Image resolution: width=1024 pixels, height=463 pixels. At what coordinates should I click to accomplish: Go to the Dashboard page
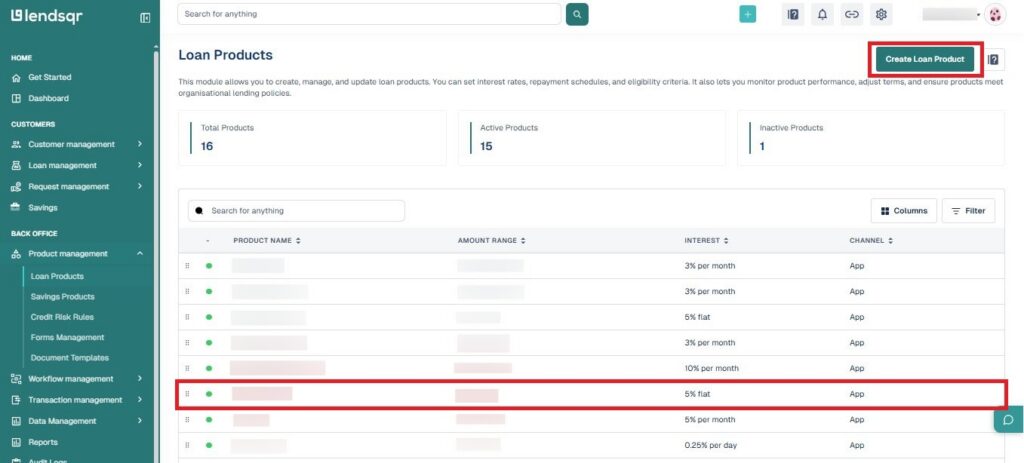coord(48,99)
